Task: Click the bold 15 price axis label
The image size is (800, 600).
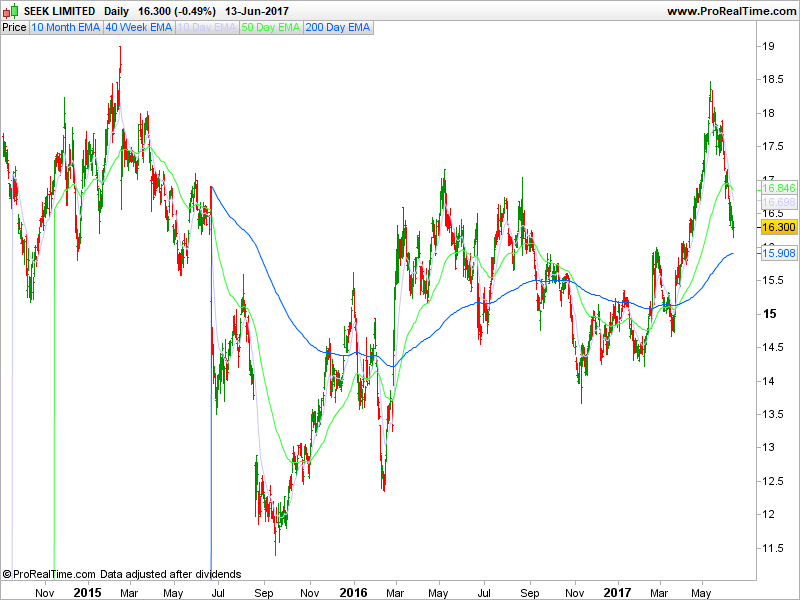Action: [769, 314]
